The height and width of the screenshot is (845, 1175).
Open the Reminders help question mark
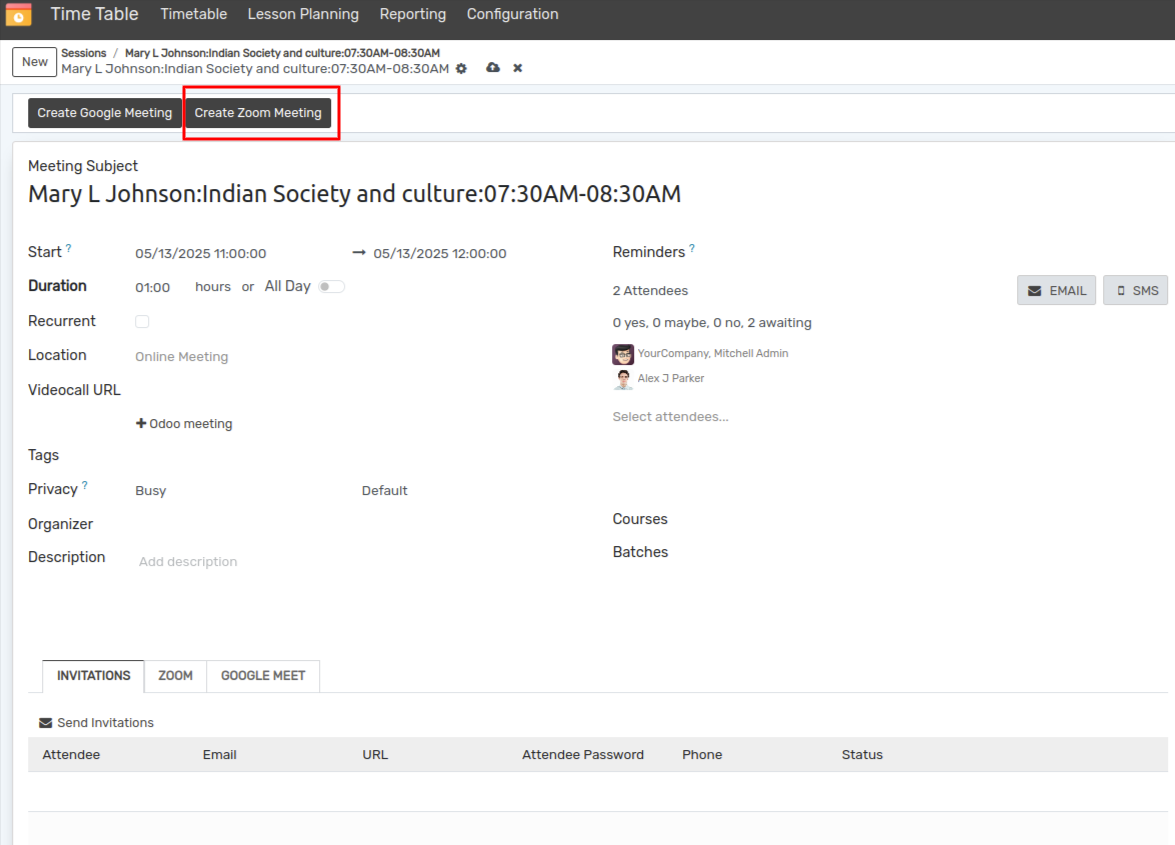tap(692, 248)
